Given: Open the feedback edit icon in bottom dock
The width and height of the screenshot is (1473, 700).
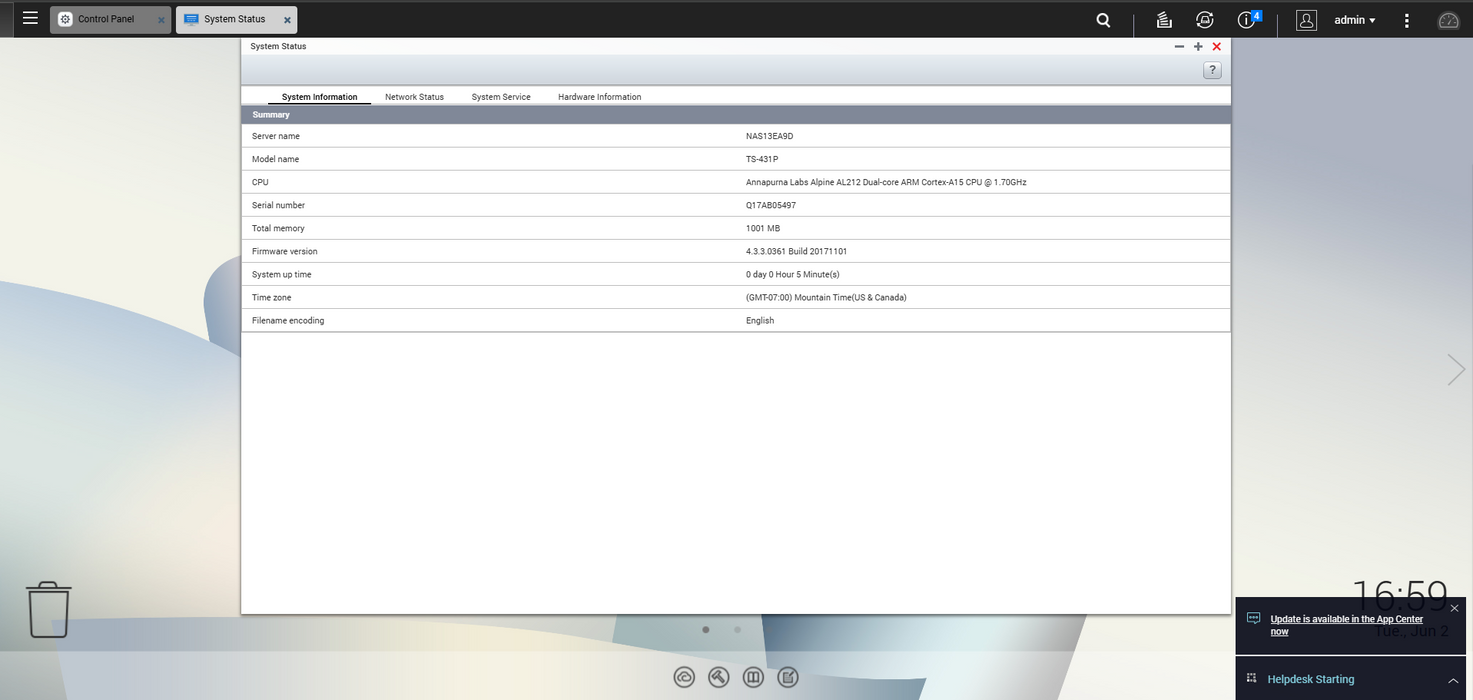Looking at the screenshot, I should [x=788, y=677].
